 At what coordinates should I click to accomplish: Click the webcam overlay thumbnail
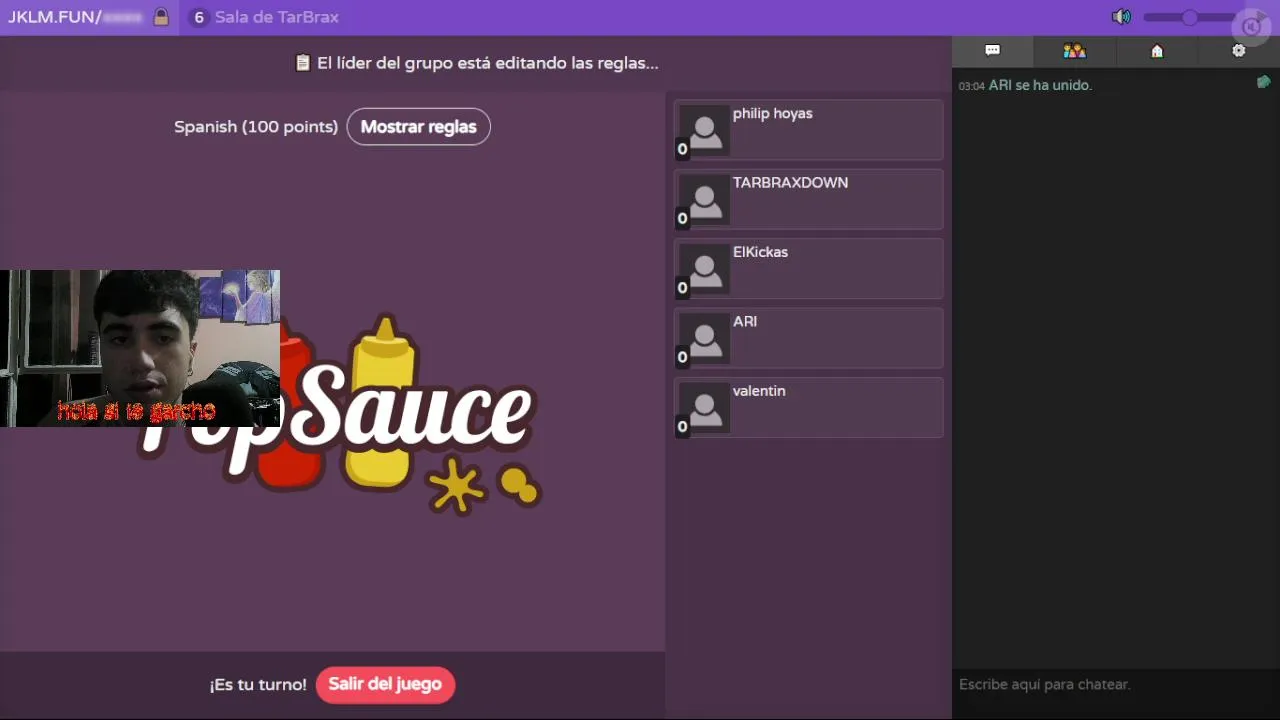pyautogui.click(x=140, y=348)
